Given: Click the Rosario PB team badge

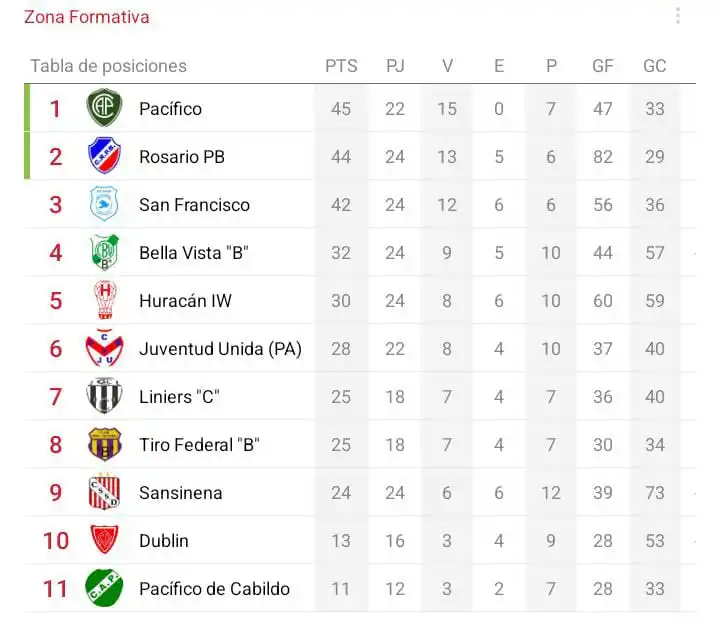Looking at the screenshot, I should [x=104, y=156].
